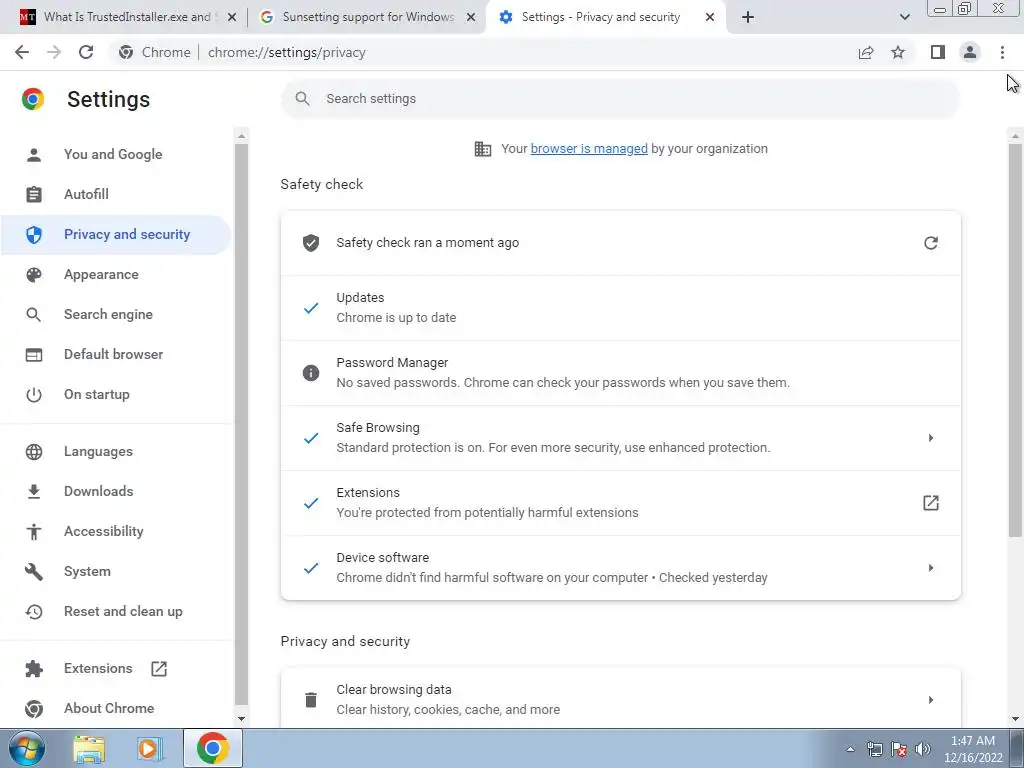Close the Settings tab

point(710,17)
